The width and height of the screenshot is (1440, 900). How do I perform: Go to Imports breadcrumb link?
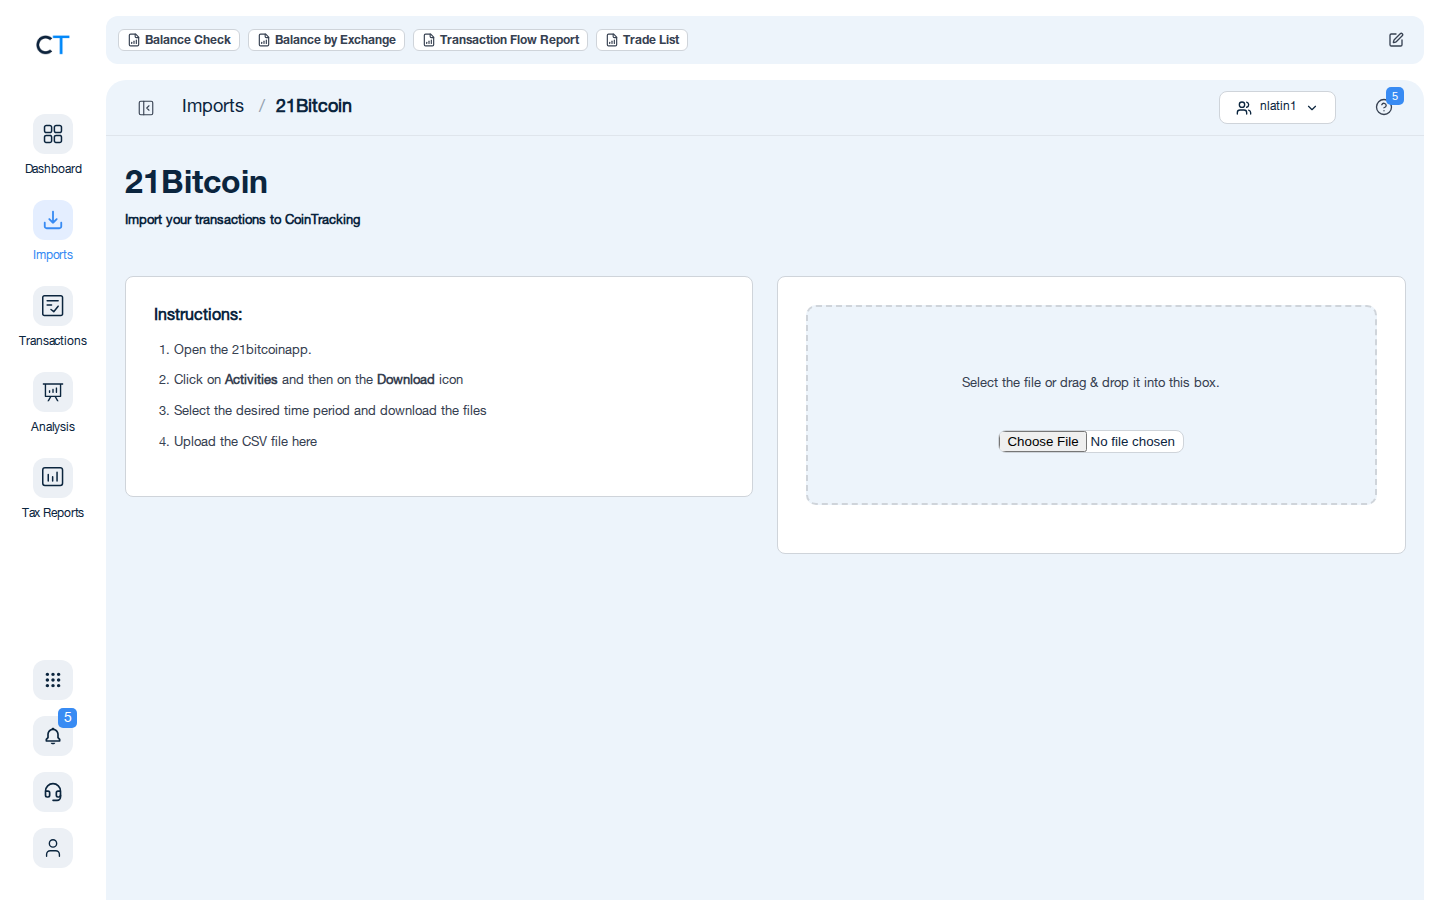point(213,106)
